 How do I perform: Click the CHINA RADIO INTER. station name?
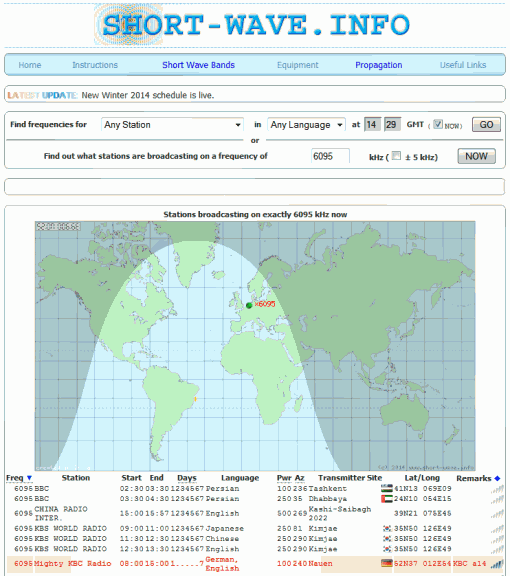pyautogui.click(x=61, y=514)
